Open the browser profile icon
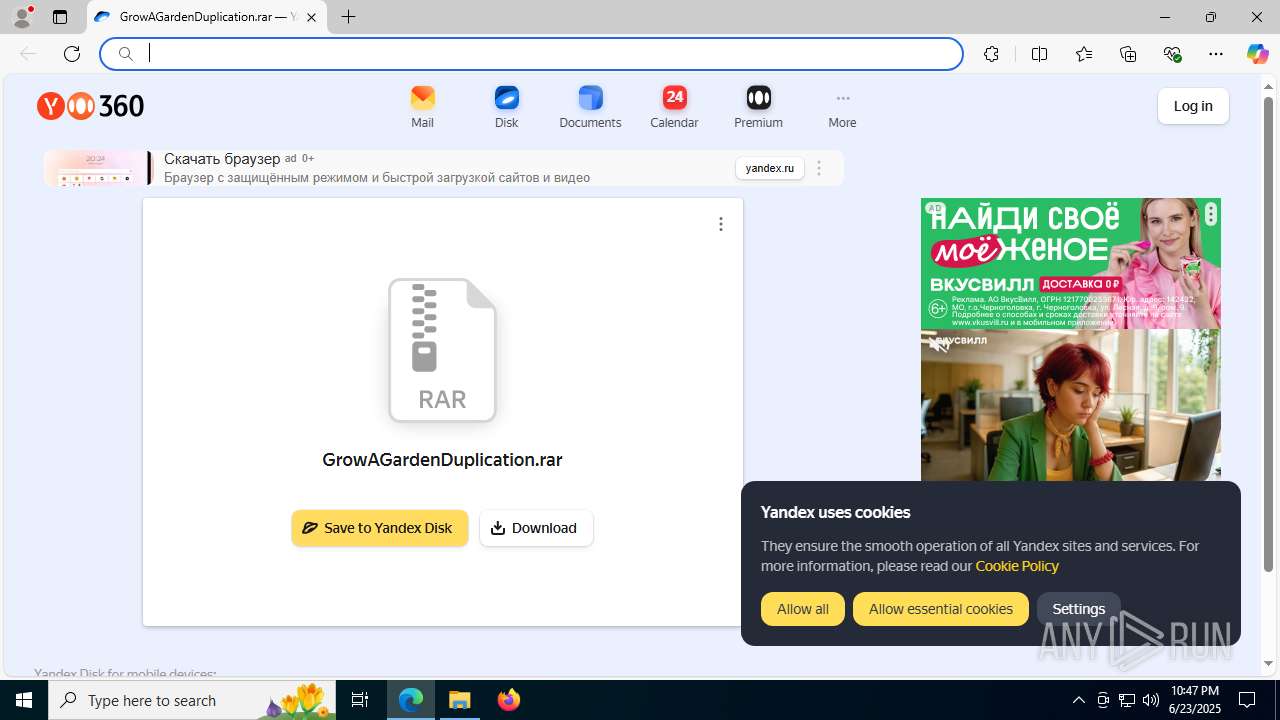The height and width of the screenshot is (720, 1280). click(x=22, y=17)
